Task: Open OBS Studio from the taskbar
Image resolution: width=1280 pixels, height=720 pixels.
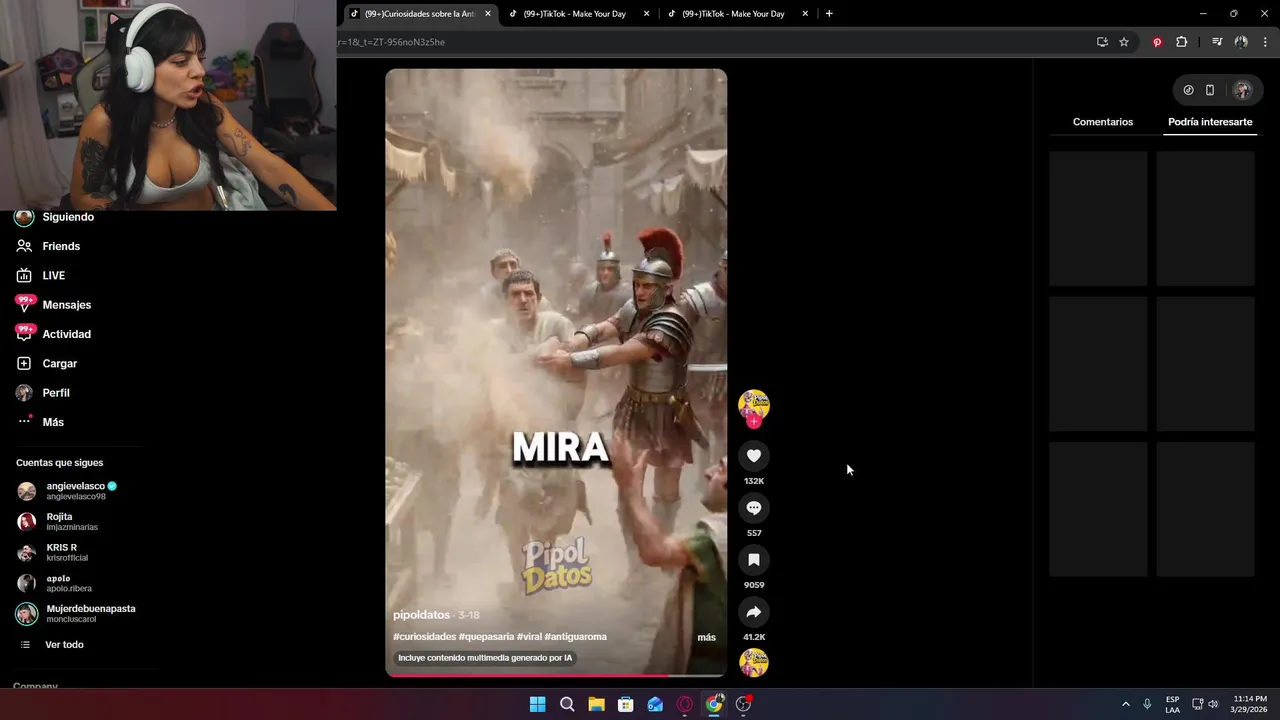Action: (x=743, y=704)
